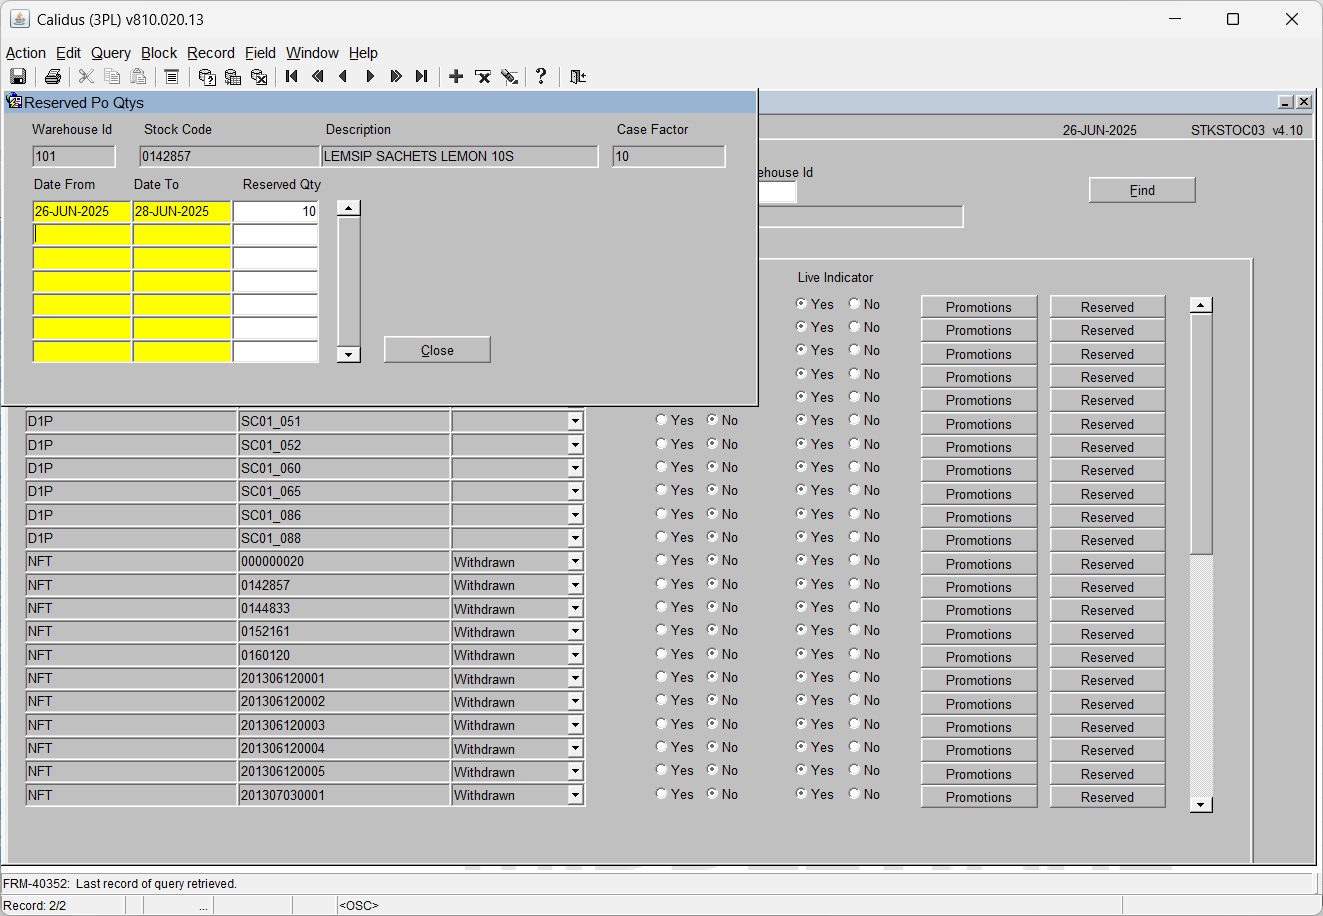The image size is (1323, 916).
Task: Set Live Indicator to No for 201306120001 row
Action: pyautogui.click(x=854, y=677)
